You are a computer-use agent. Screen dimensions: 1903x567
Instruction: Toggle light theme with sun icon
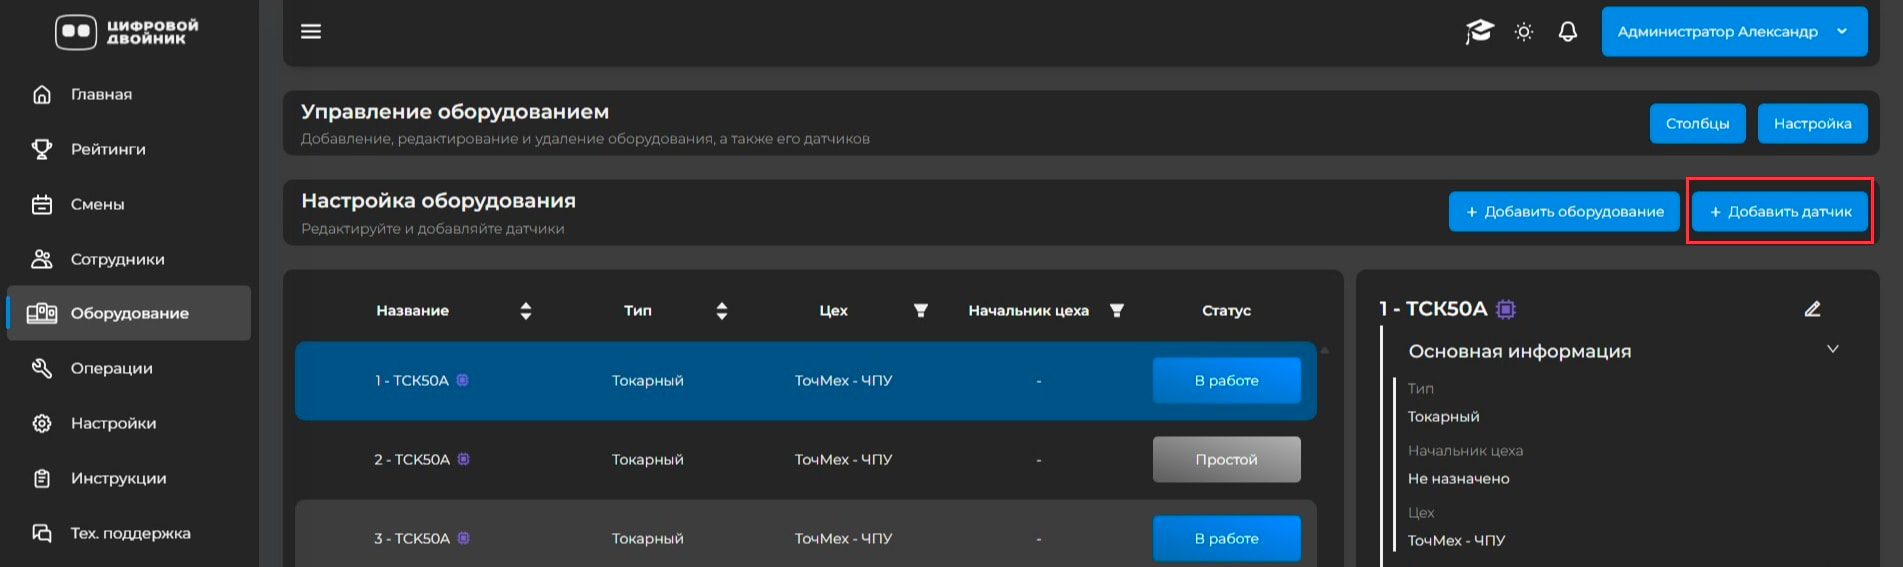click(x=1523, y=32)
